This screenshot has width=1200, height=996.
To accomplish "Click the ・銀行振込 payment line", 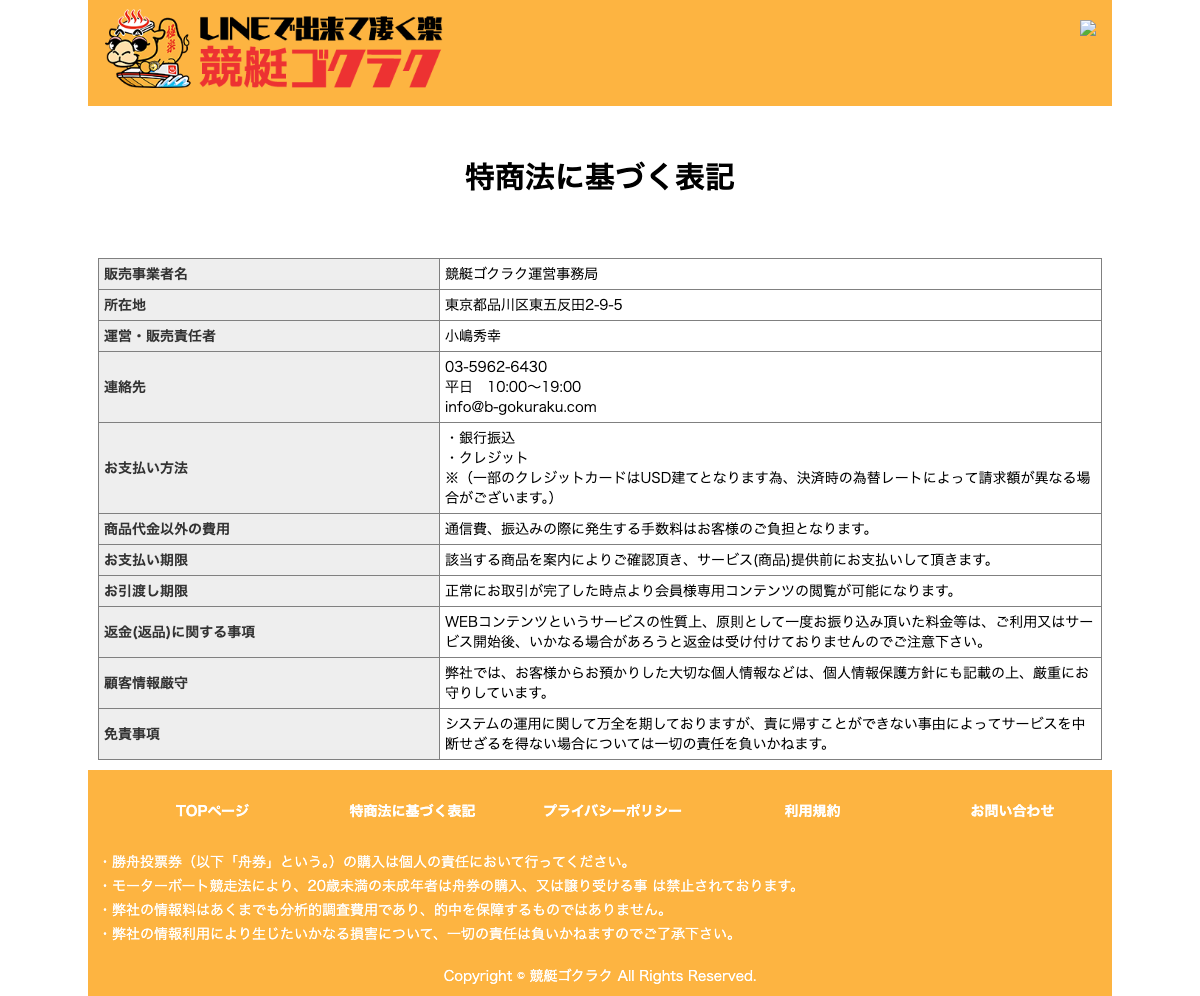I will (x=480, y=438).
